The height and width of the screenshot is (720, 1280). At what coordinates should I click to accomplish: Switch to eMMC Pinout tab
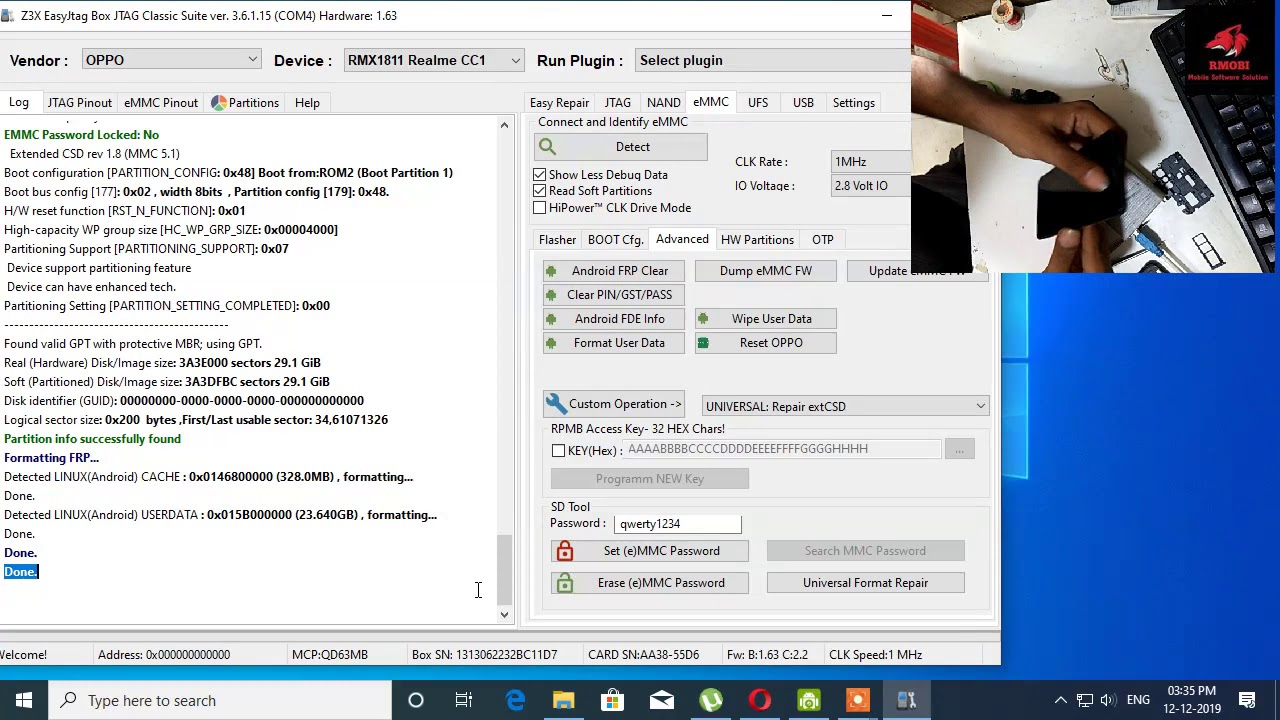pyautogui.click(x=160, y=103)
